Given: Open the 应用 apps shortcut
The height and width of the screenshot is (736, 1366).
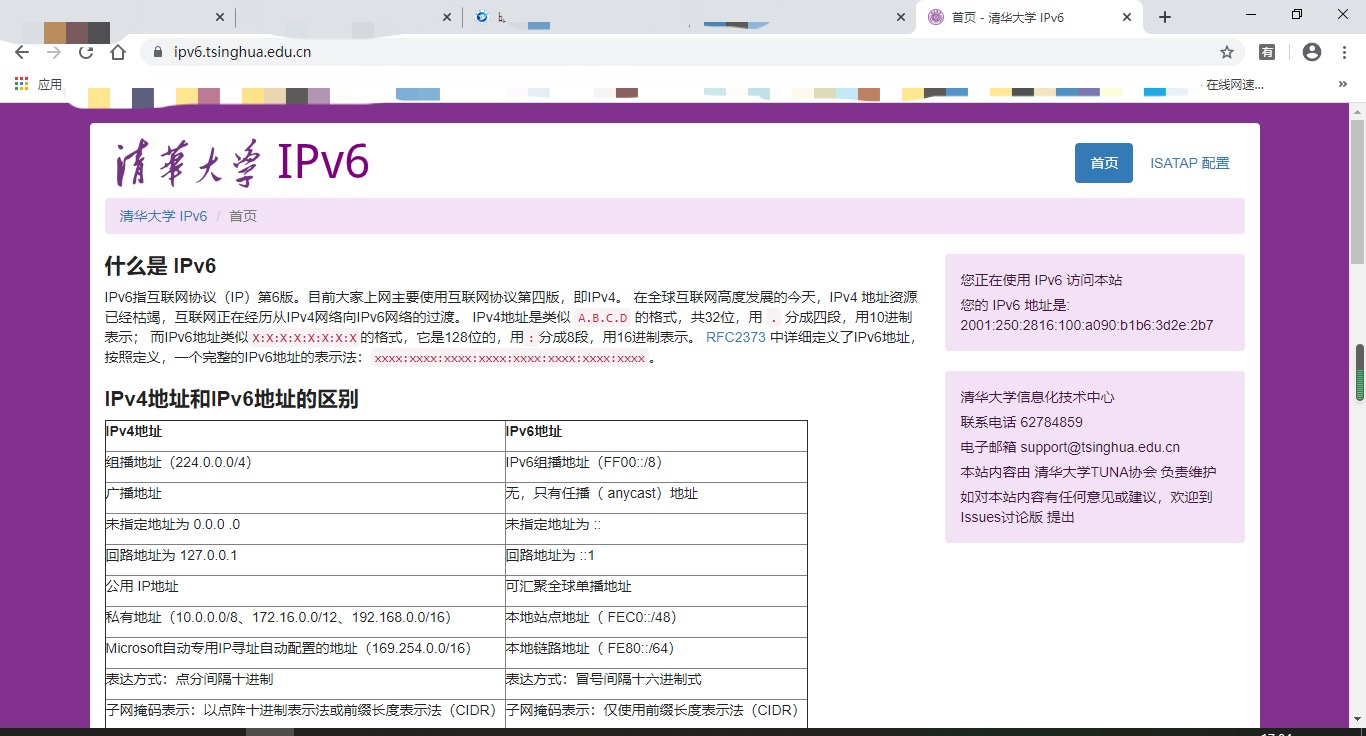Looking at the screenshot, I should coord(38,85).
